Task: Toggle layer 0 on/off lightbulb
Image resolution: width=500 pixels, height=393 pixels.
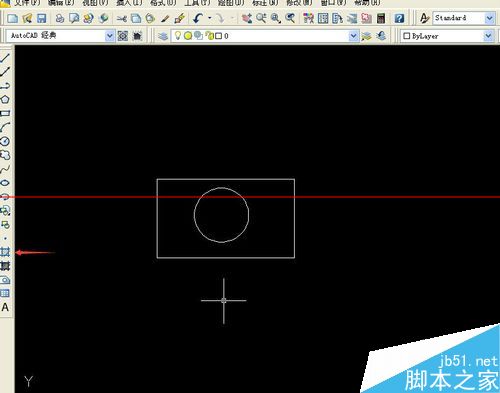Action: pos(178,35)
